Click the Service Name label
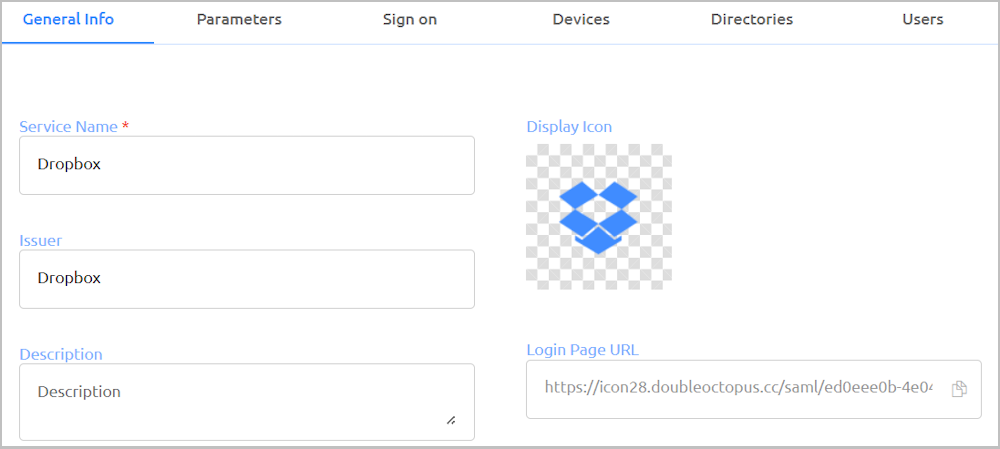This screenshot has height=449, width=1000. [x=69, y=126]
